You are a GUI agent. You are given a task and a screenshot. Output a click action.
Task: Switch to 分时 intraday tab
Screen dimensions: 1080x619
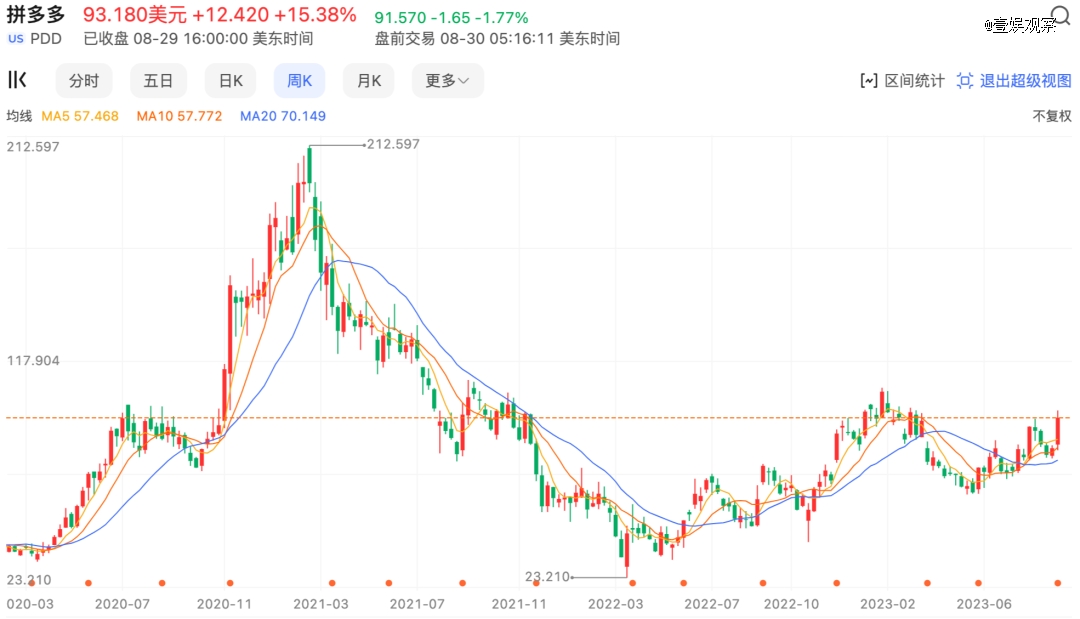(84, 81)
